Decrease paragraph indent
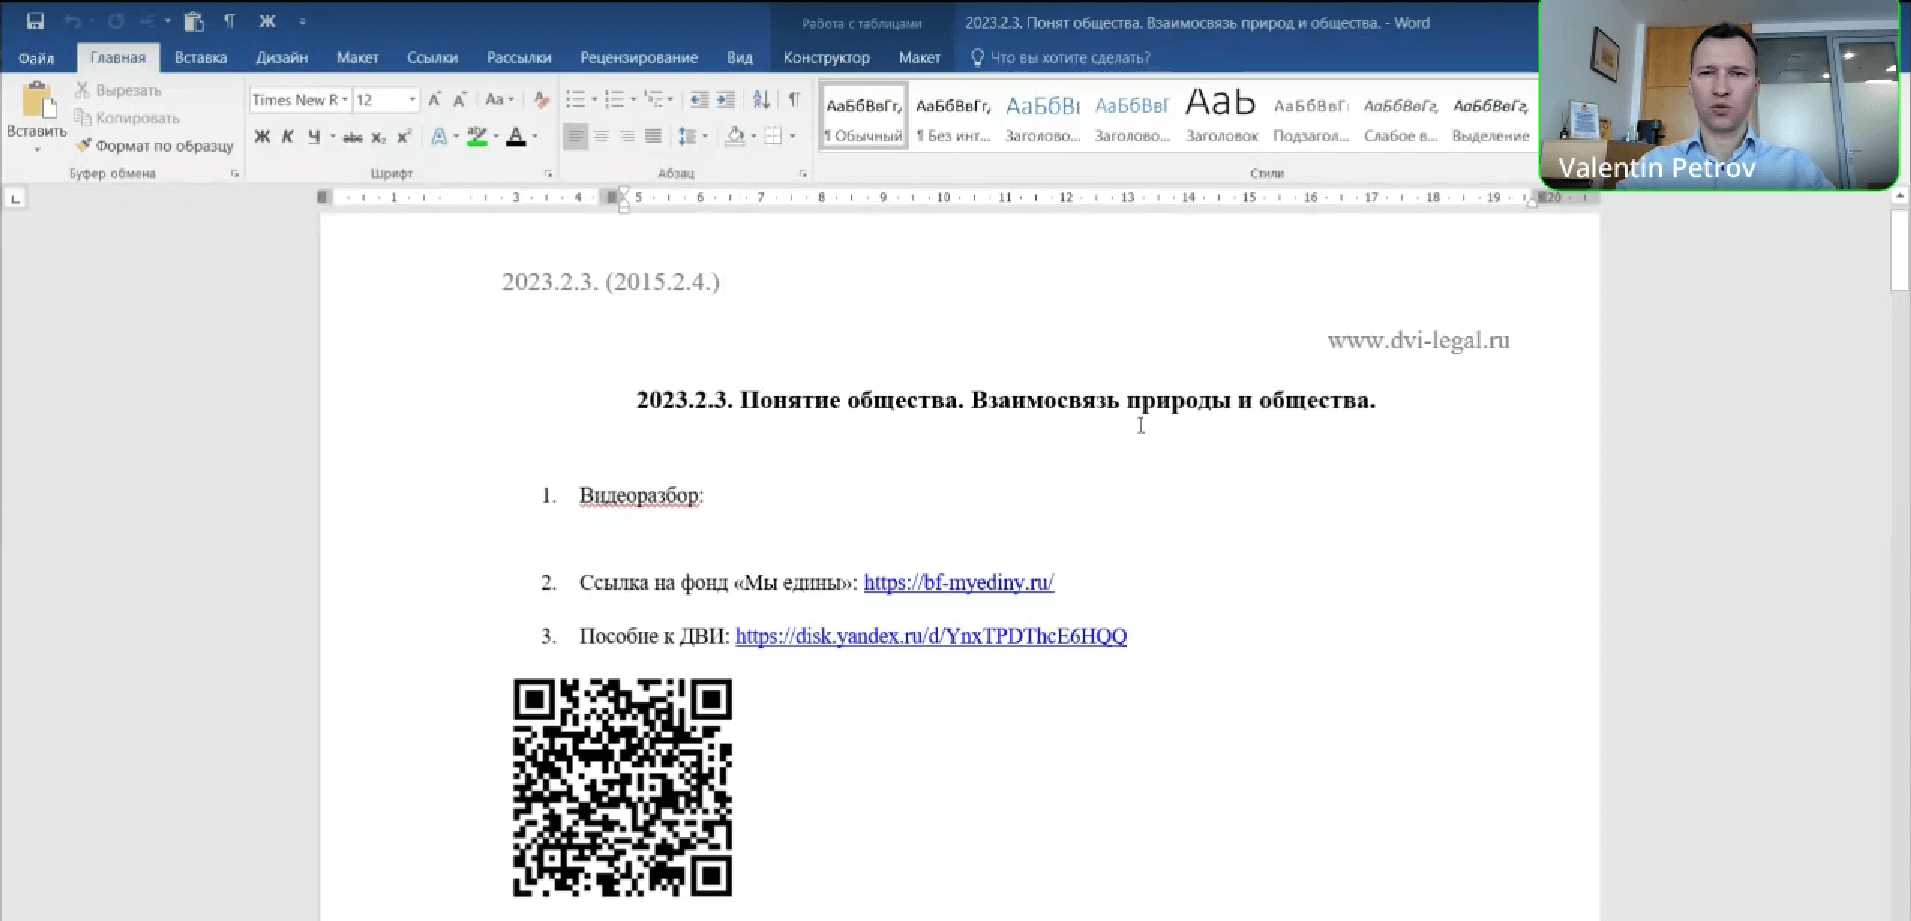The image size is (1911, 921). click(x=700, y=100)
